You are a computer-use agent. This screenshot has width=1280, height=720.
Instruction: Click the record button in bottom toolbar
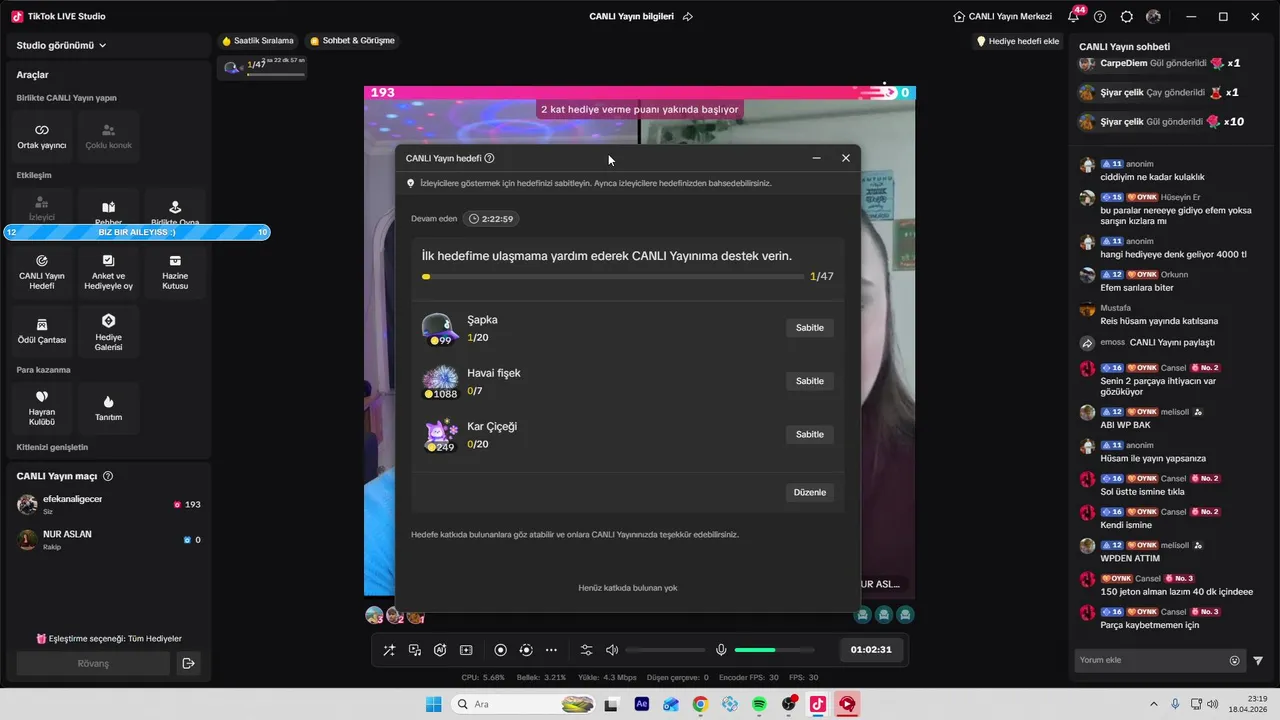click(x=501, y=650)
